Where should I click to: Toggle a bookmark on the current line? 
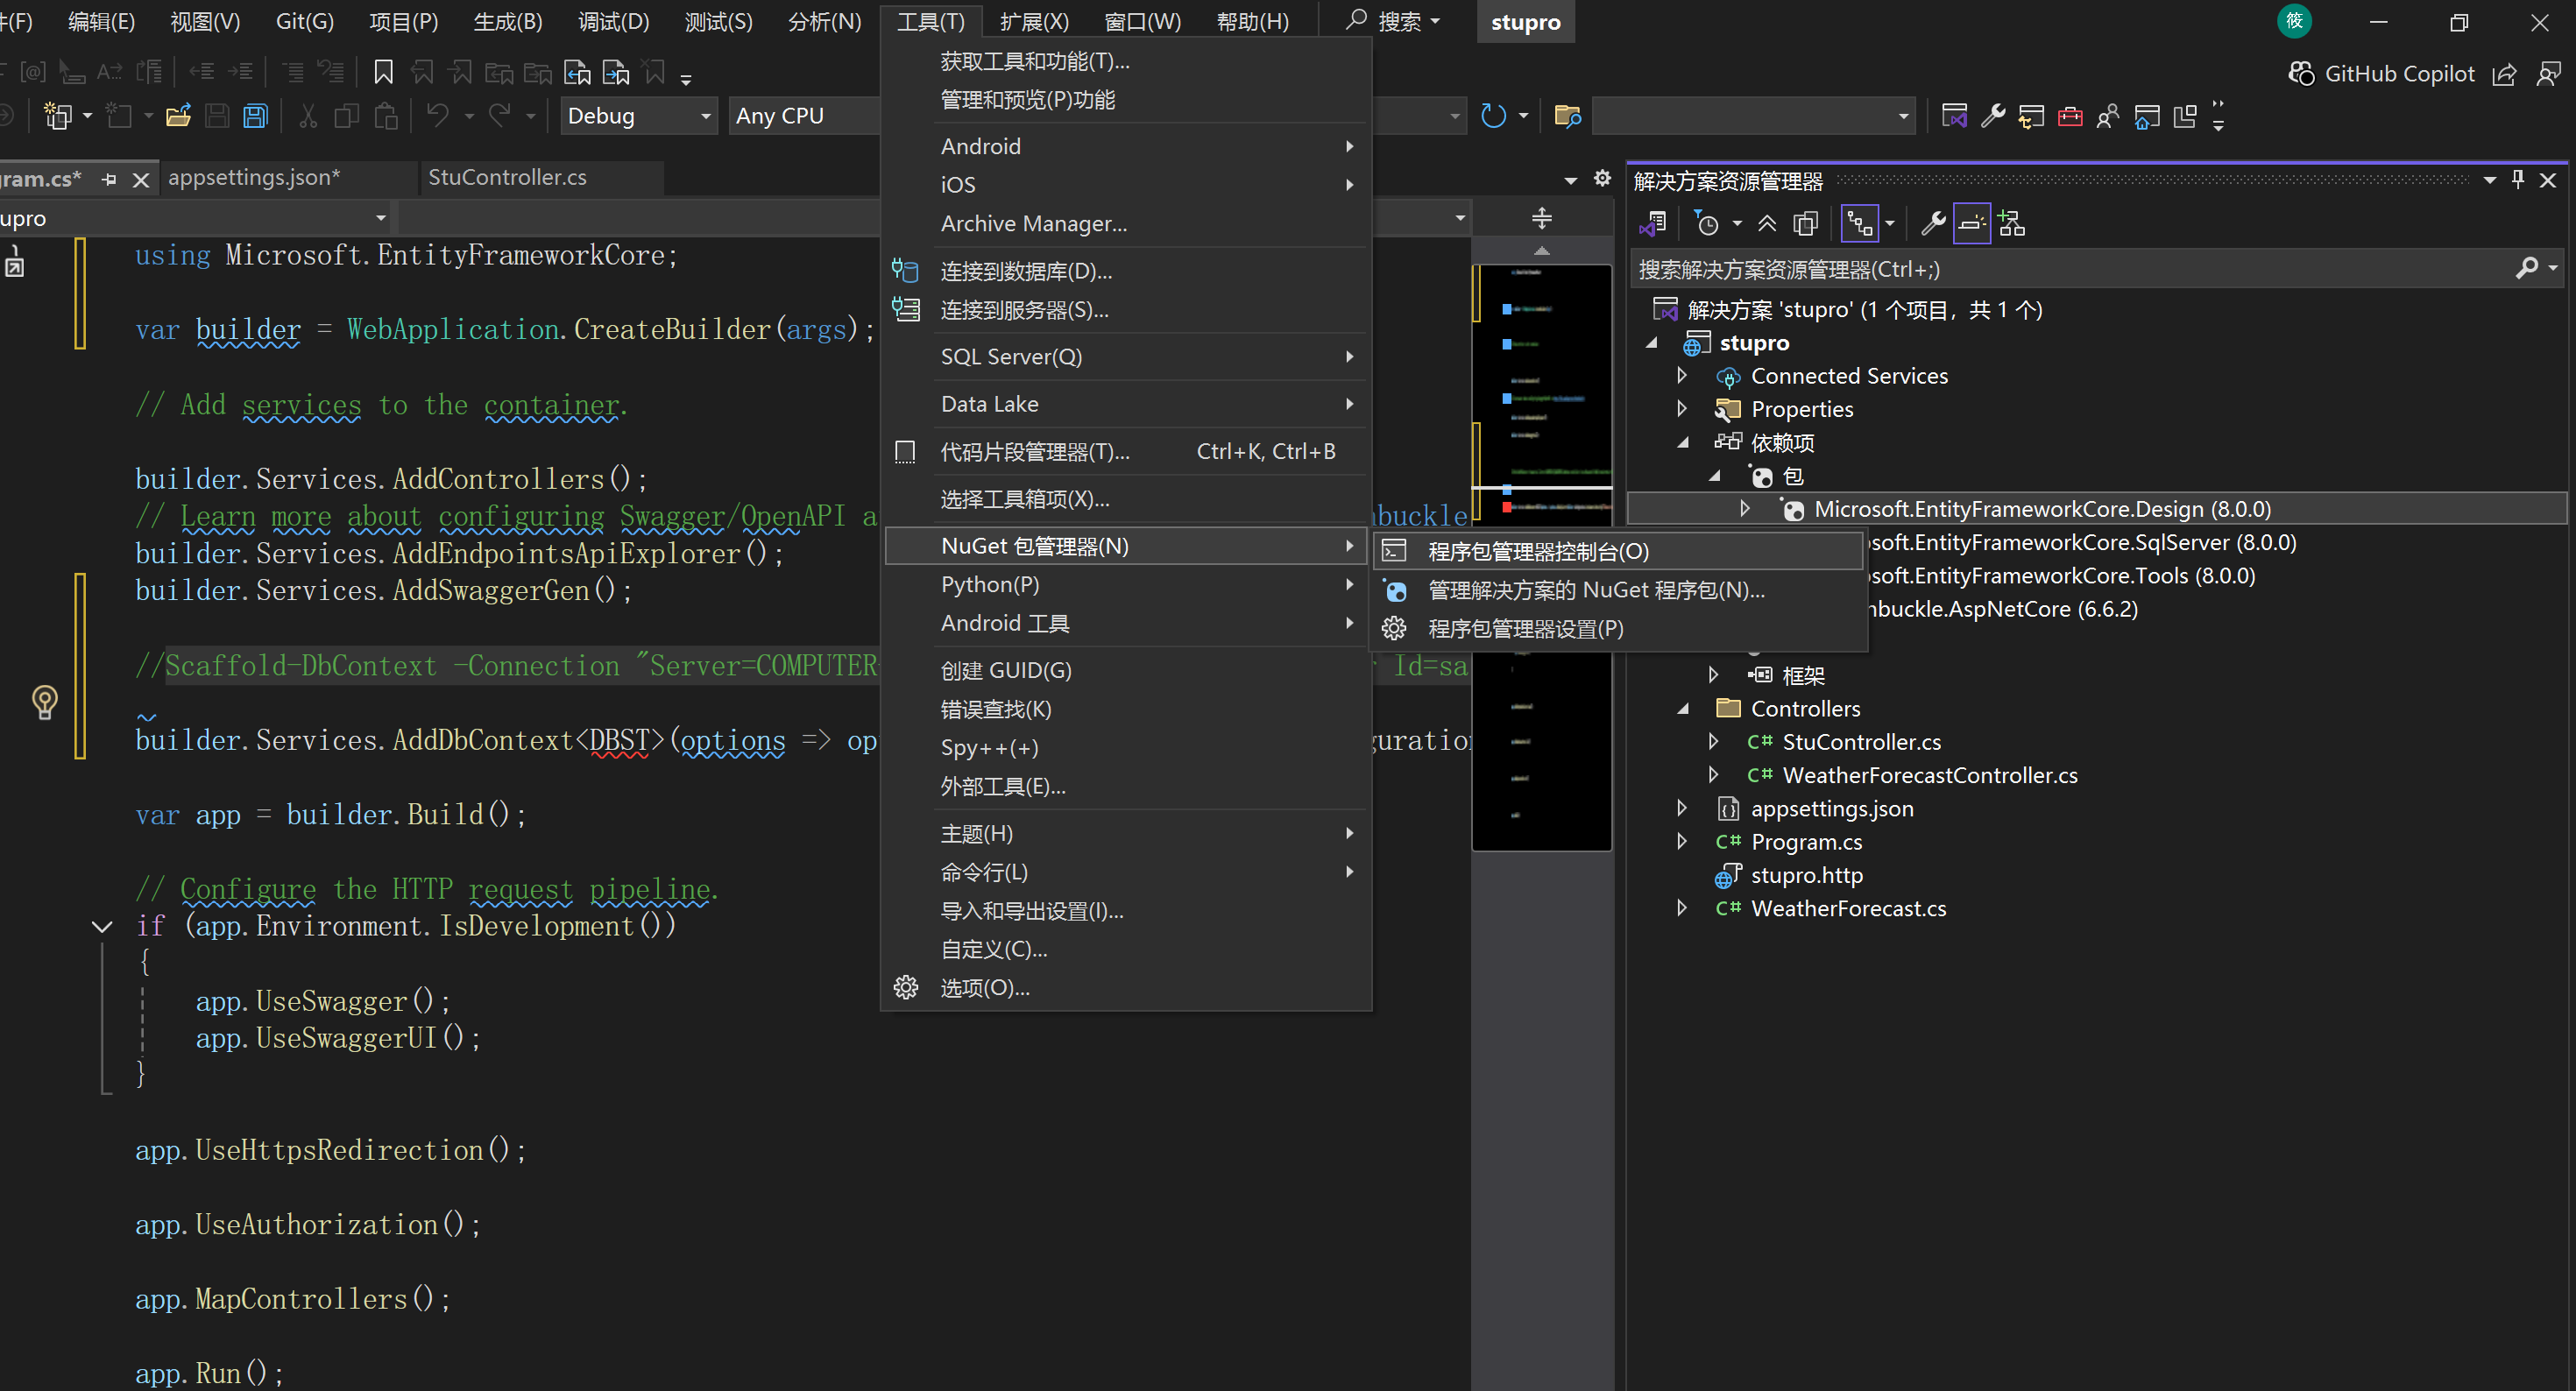(383, 72)
